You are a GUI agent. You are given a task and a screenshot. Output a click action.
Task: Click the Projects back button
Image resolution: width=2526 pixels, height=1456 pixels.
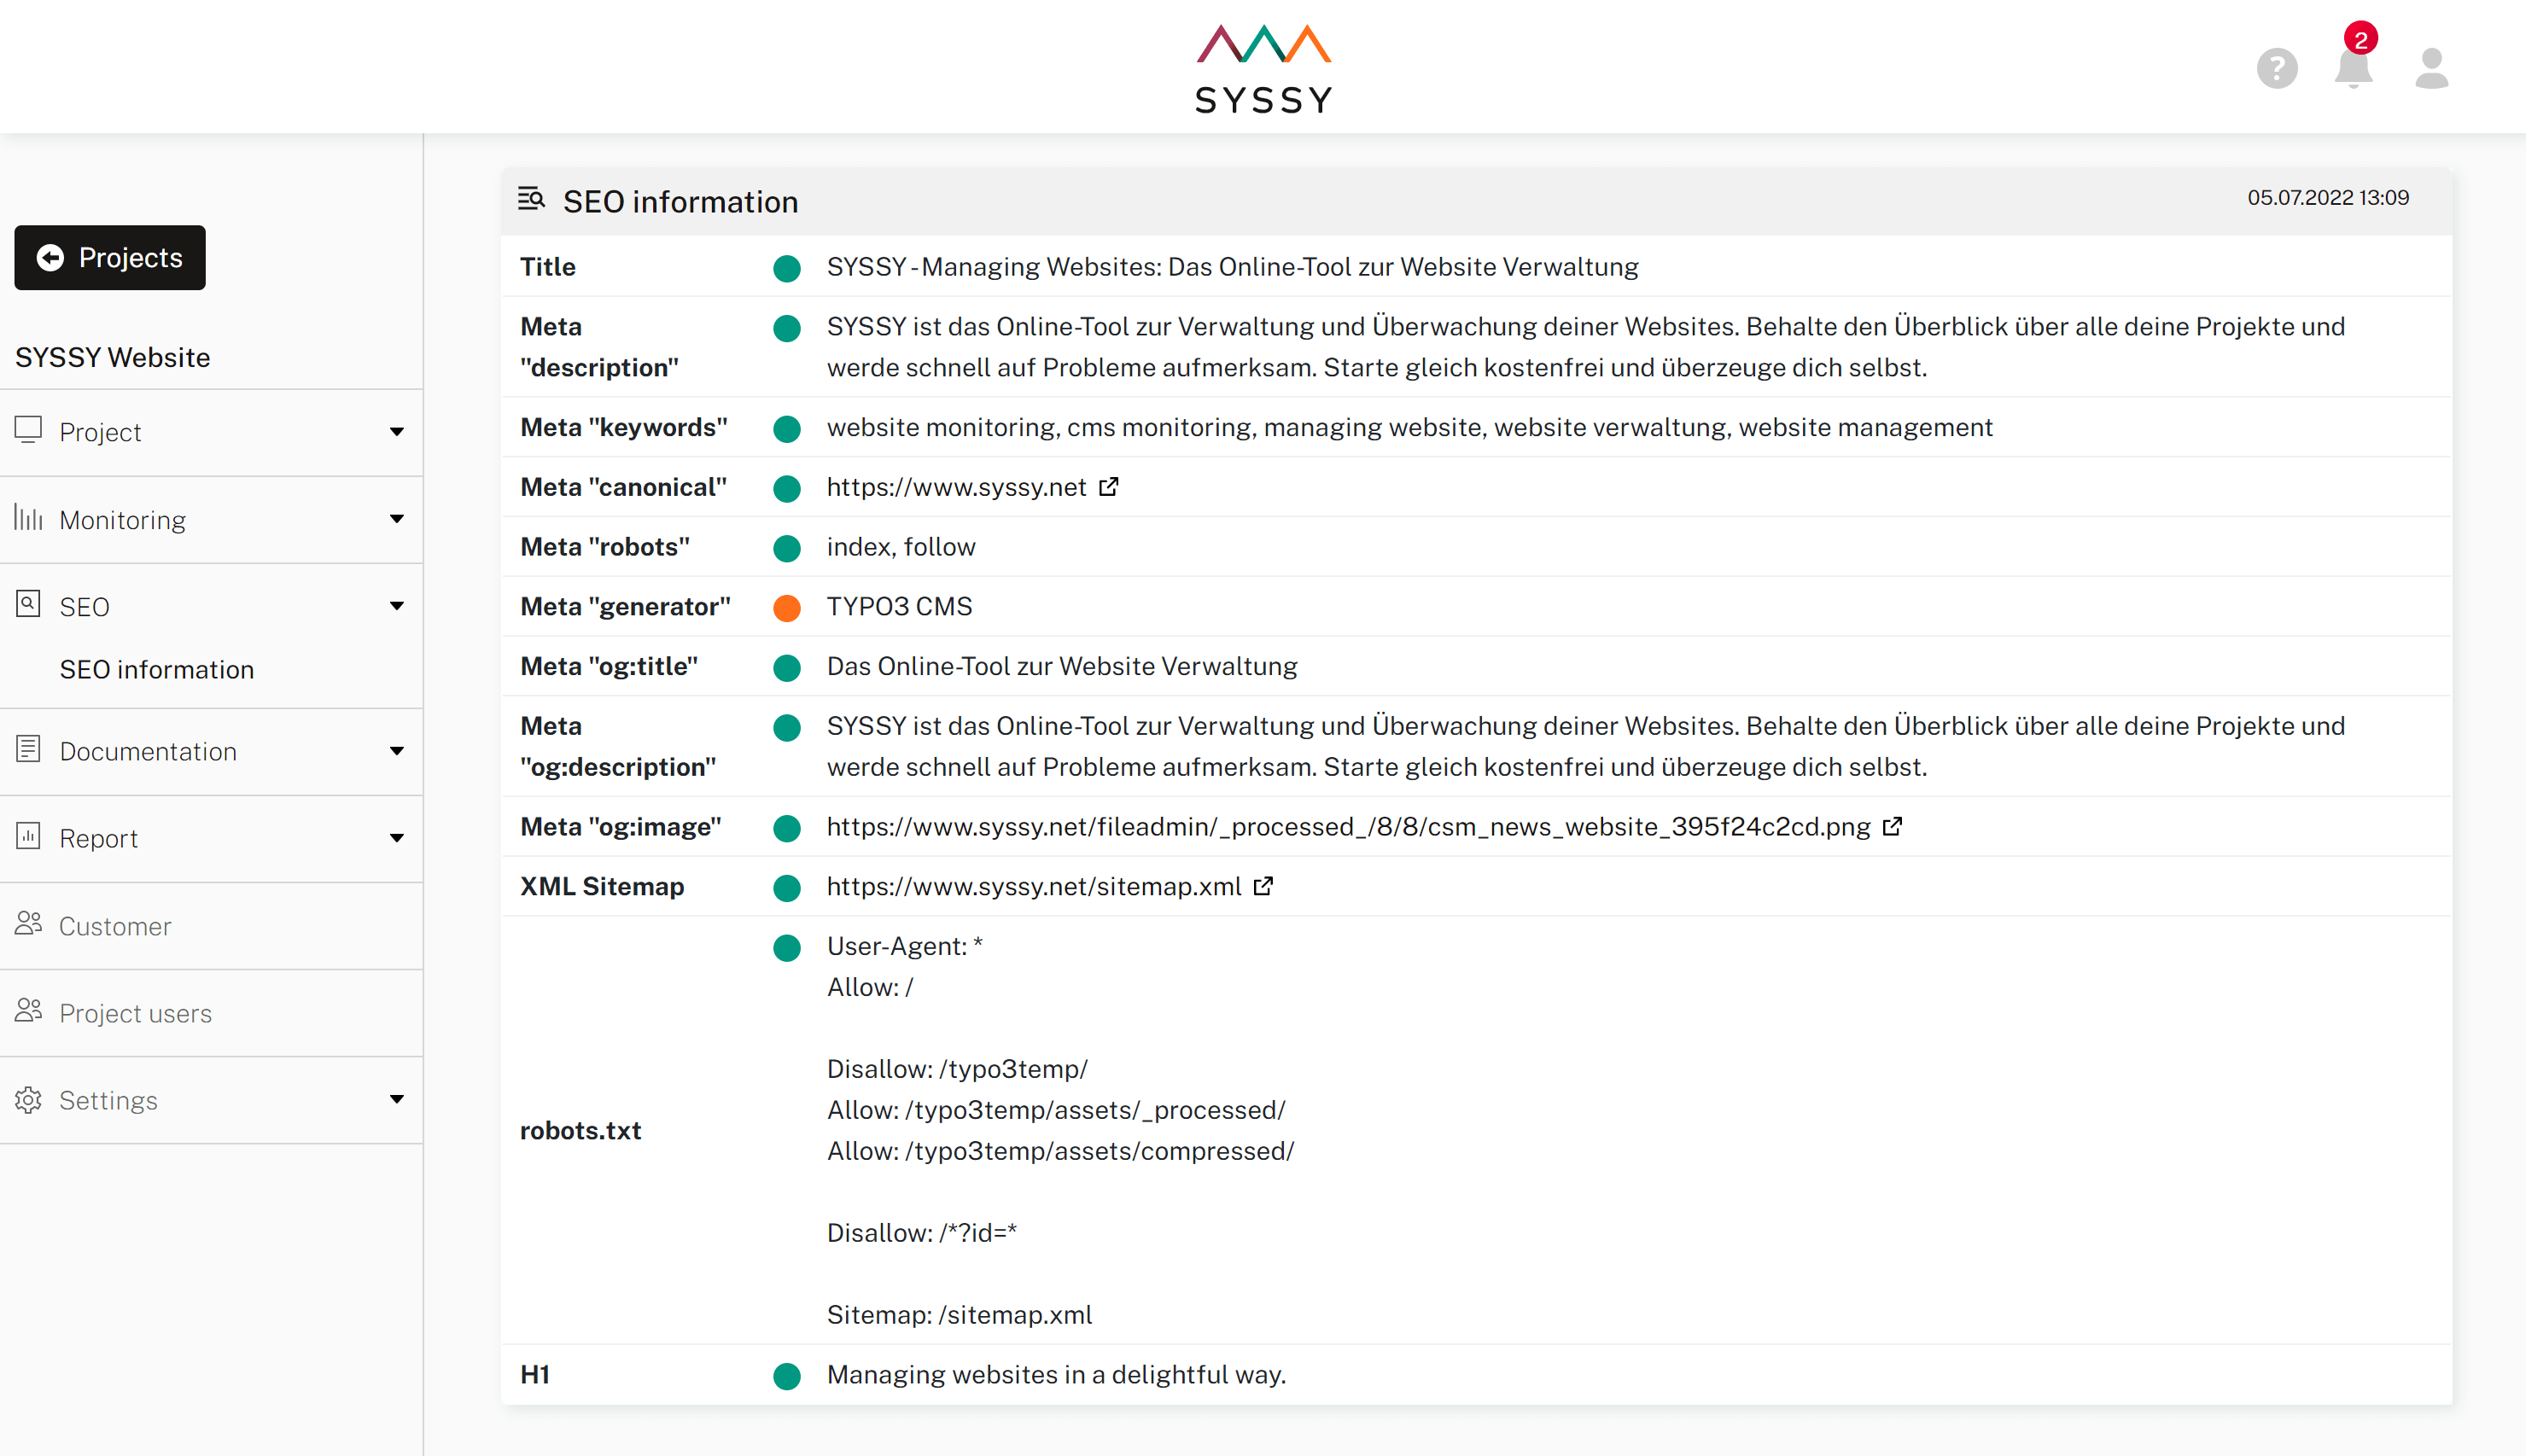click(109, 257)
